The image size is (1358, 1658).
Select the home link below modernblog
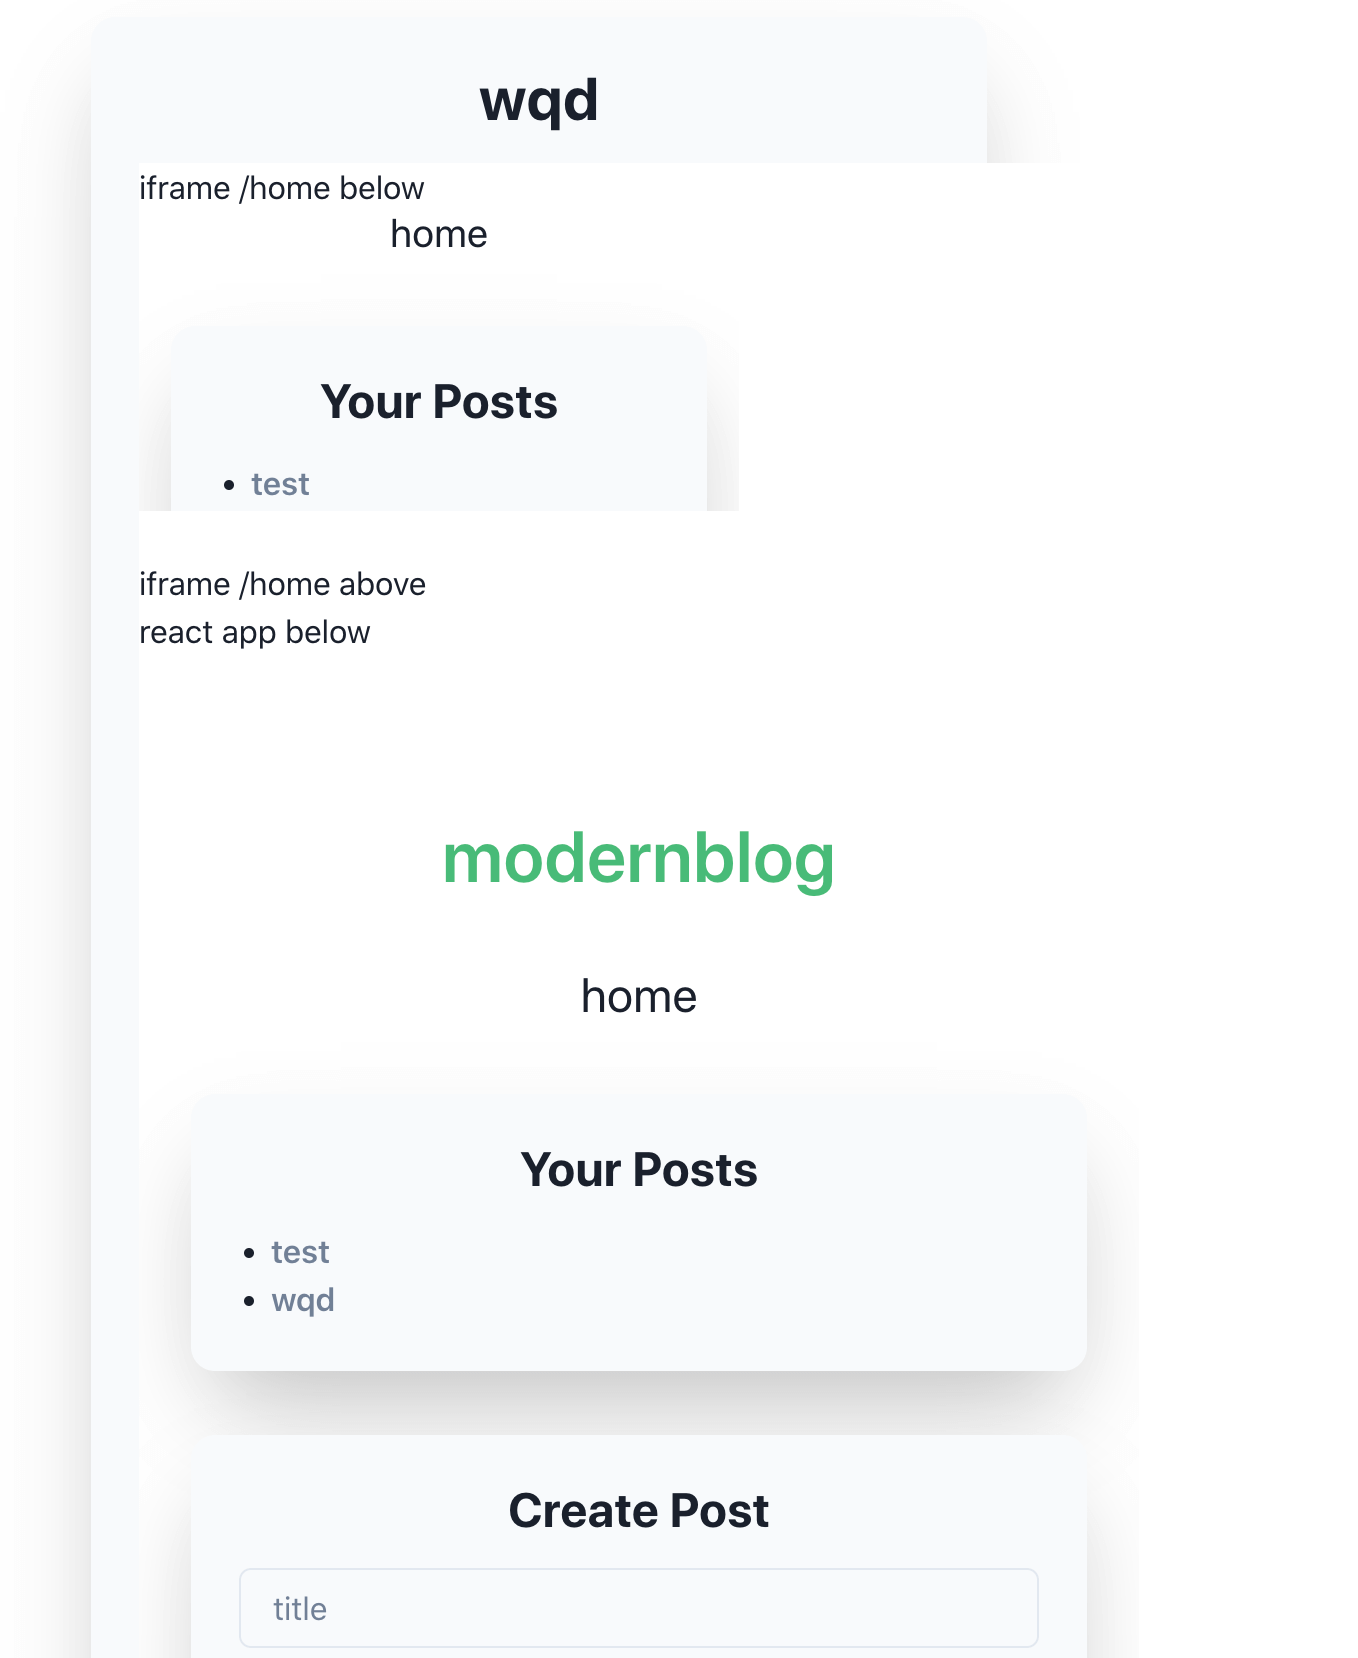[639, 996]
